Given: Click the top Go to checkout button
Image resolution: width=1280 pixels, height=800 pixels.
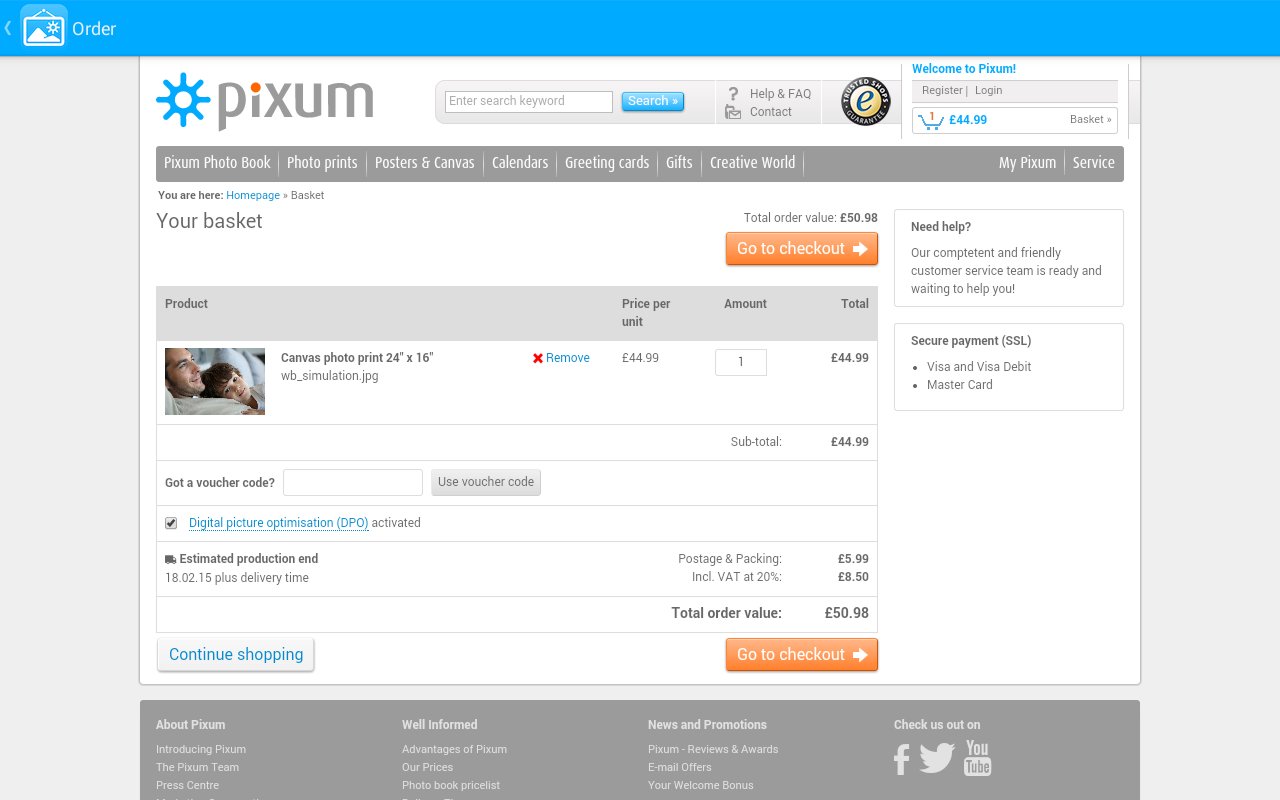Looking at the screenshot, I should click(x=802, y=249).
